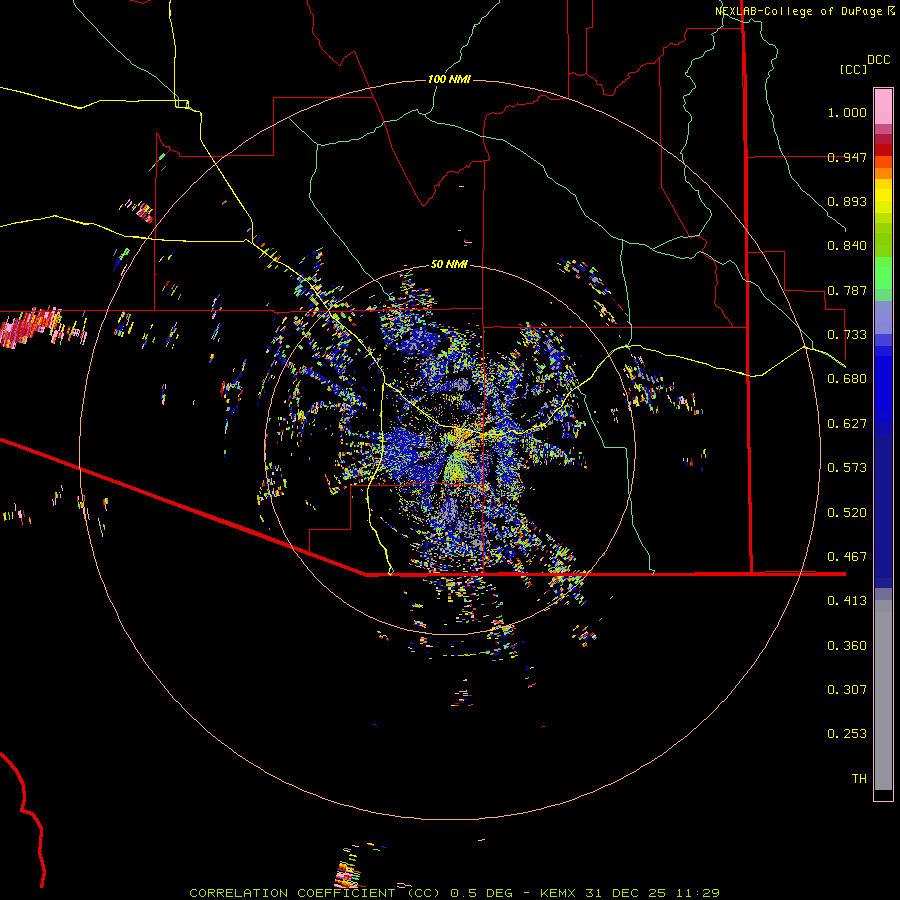The height and width of the screenshot is (900, 900).
Task: Click the NEXLAB-College of DuPage label
Action: pos(799,11)
